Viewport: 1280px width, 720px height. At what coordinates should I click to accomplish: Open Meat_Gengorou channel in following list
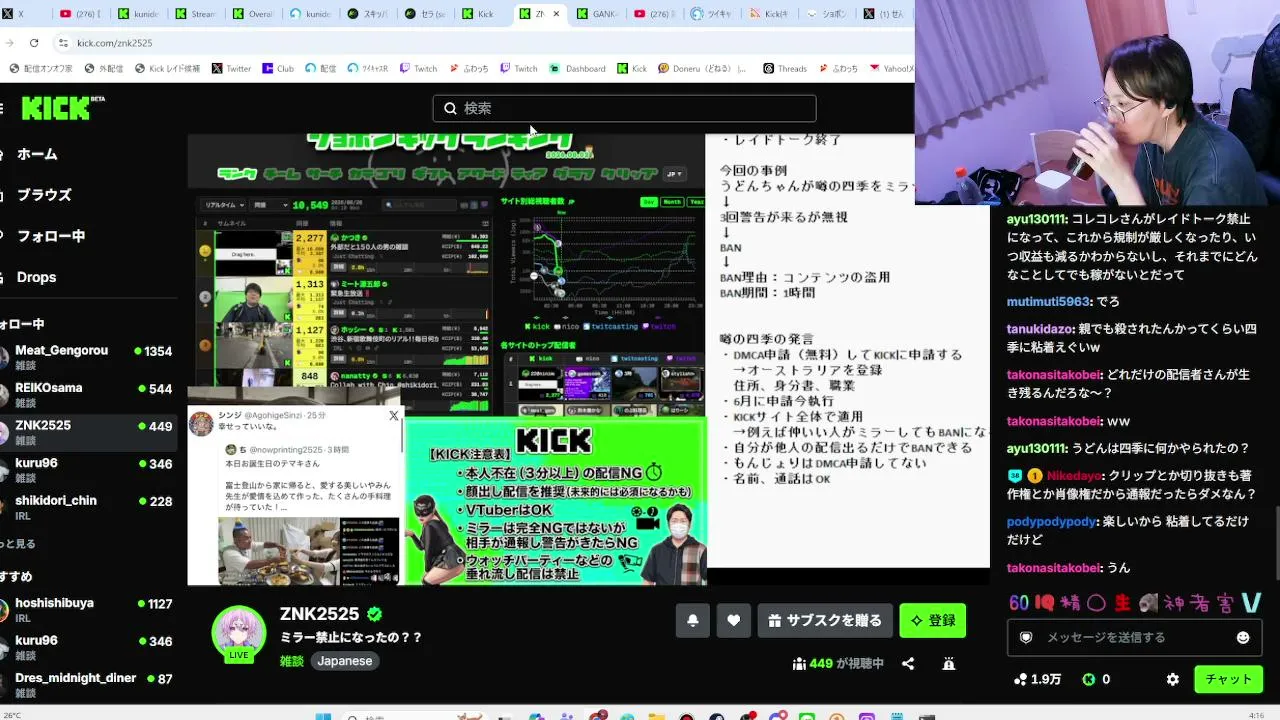pyautogui.click(x=90, y=357)
